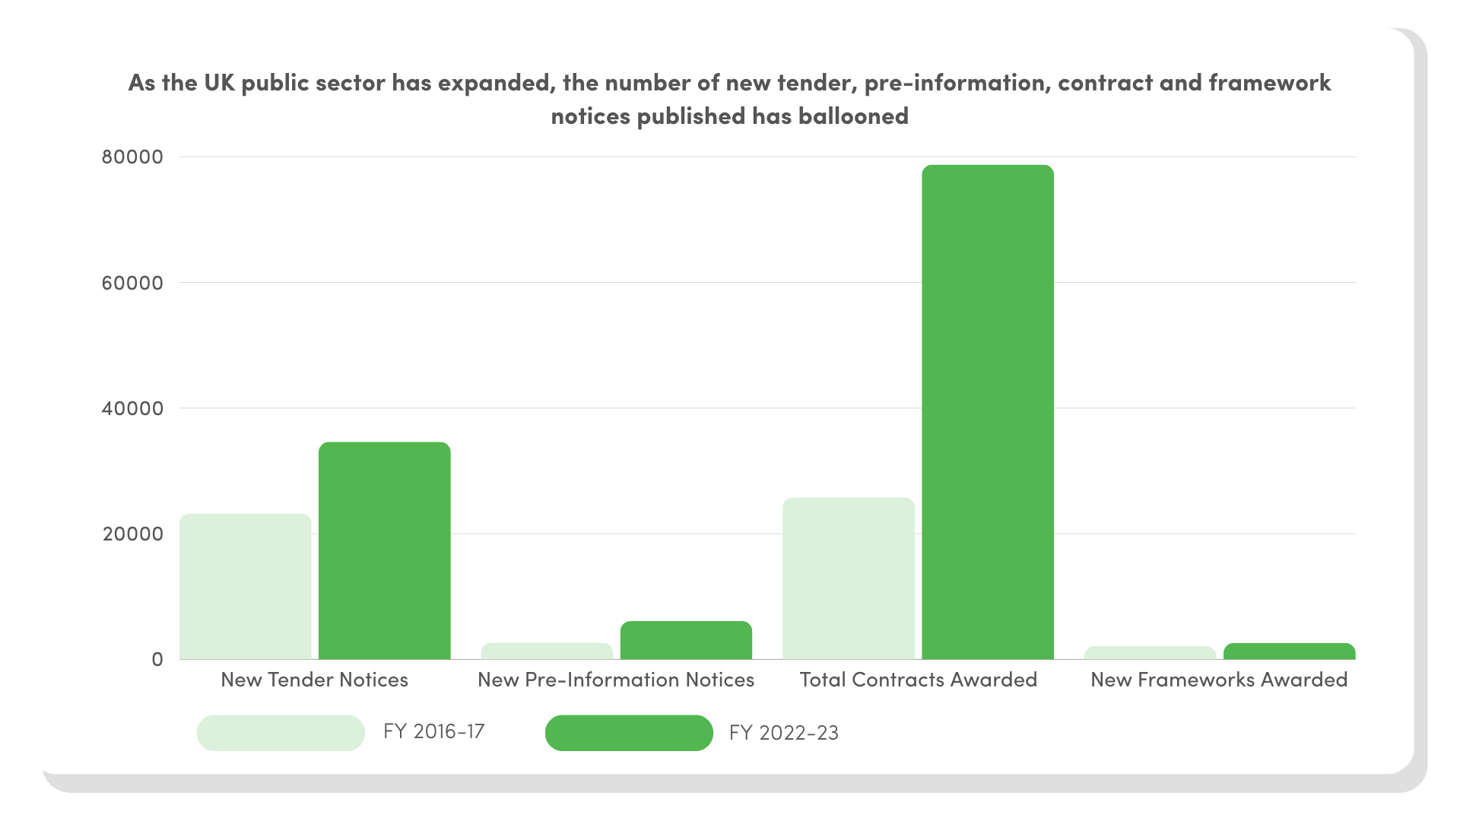1460x821 pixels.
Task: Click the FY 2022-23 New Frameworks Awarded bar
Action: pyautogui.click(x=1289, y=651)
